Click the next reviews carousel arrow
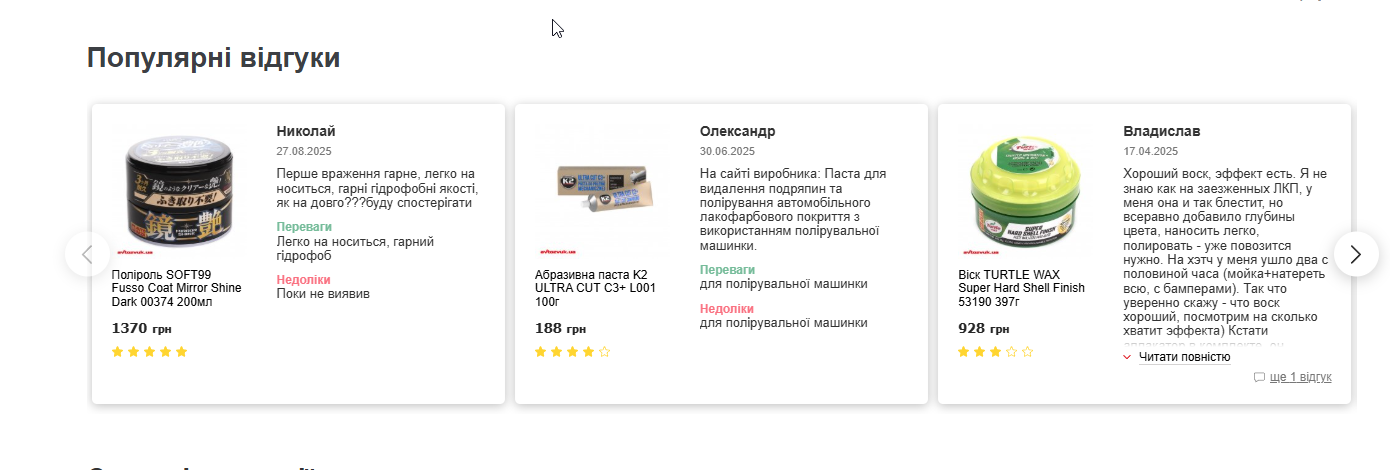The height and width of the screenshot is (470, 1390). (1356, 255)
